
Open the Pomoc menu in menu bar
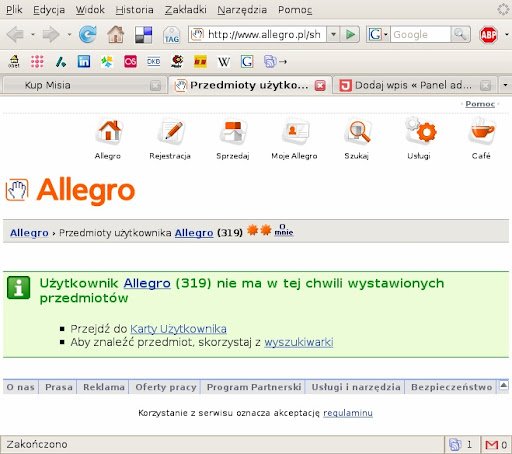[x=295, y=10]
